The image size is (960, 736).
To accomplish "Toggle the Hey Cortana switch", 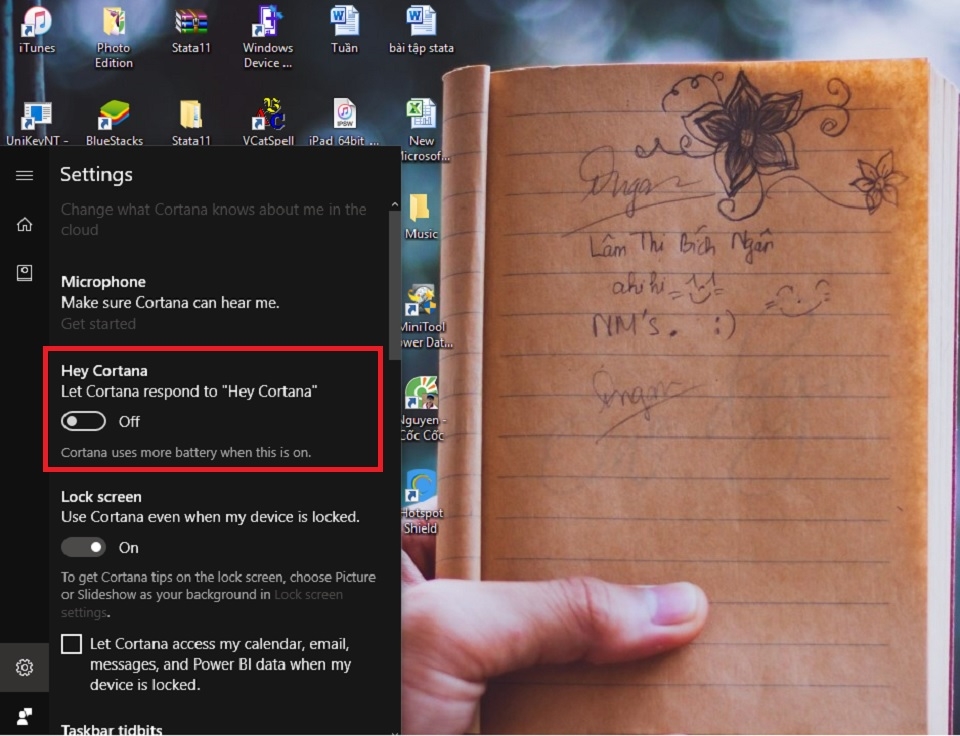I will (83, 421).
